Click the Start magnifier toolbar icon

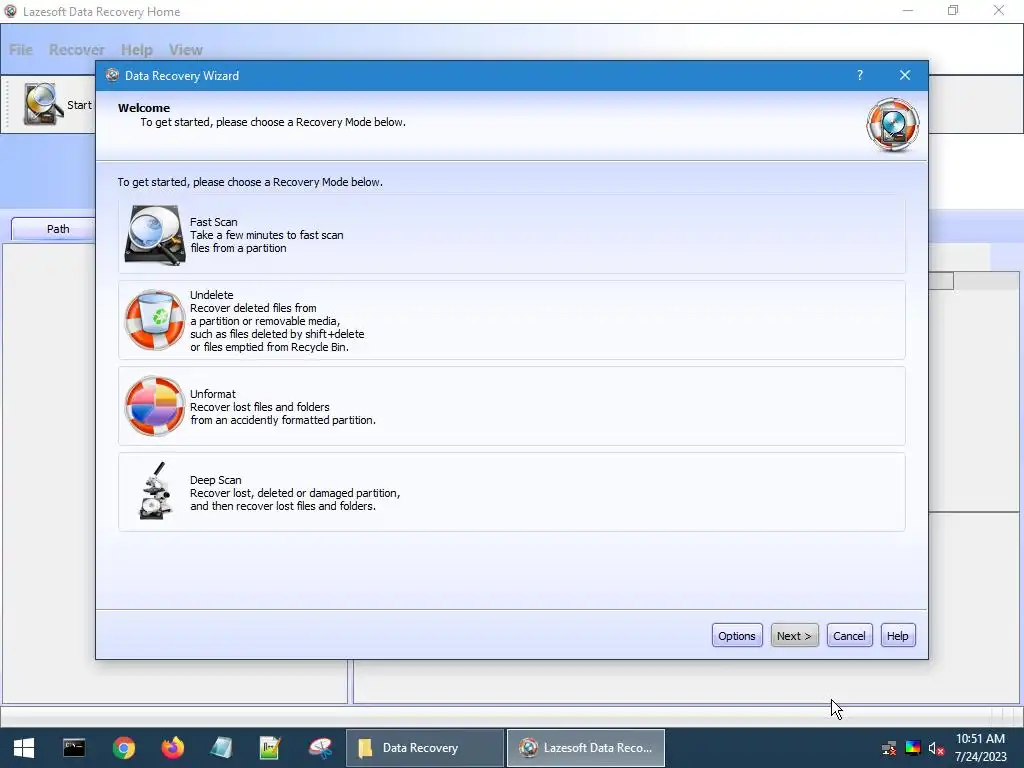(x=43, y=104)
